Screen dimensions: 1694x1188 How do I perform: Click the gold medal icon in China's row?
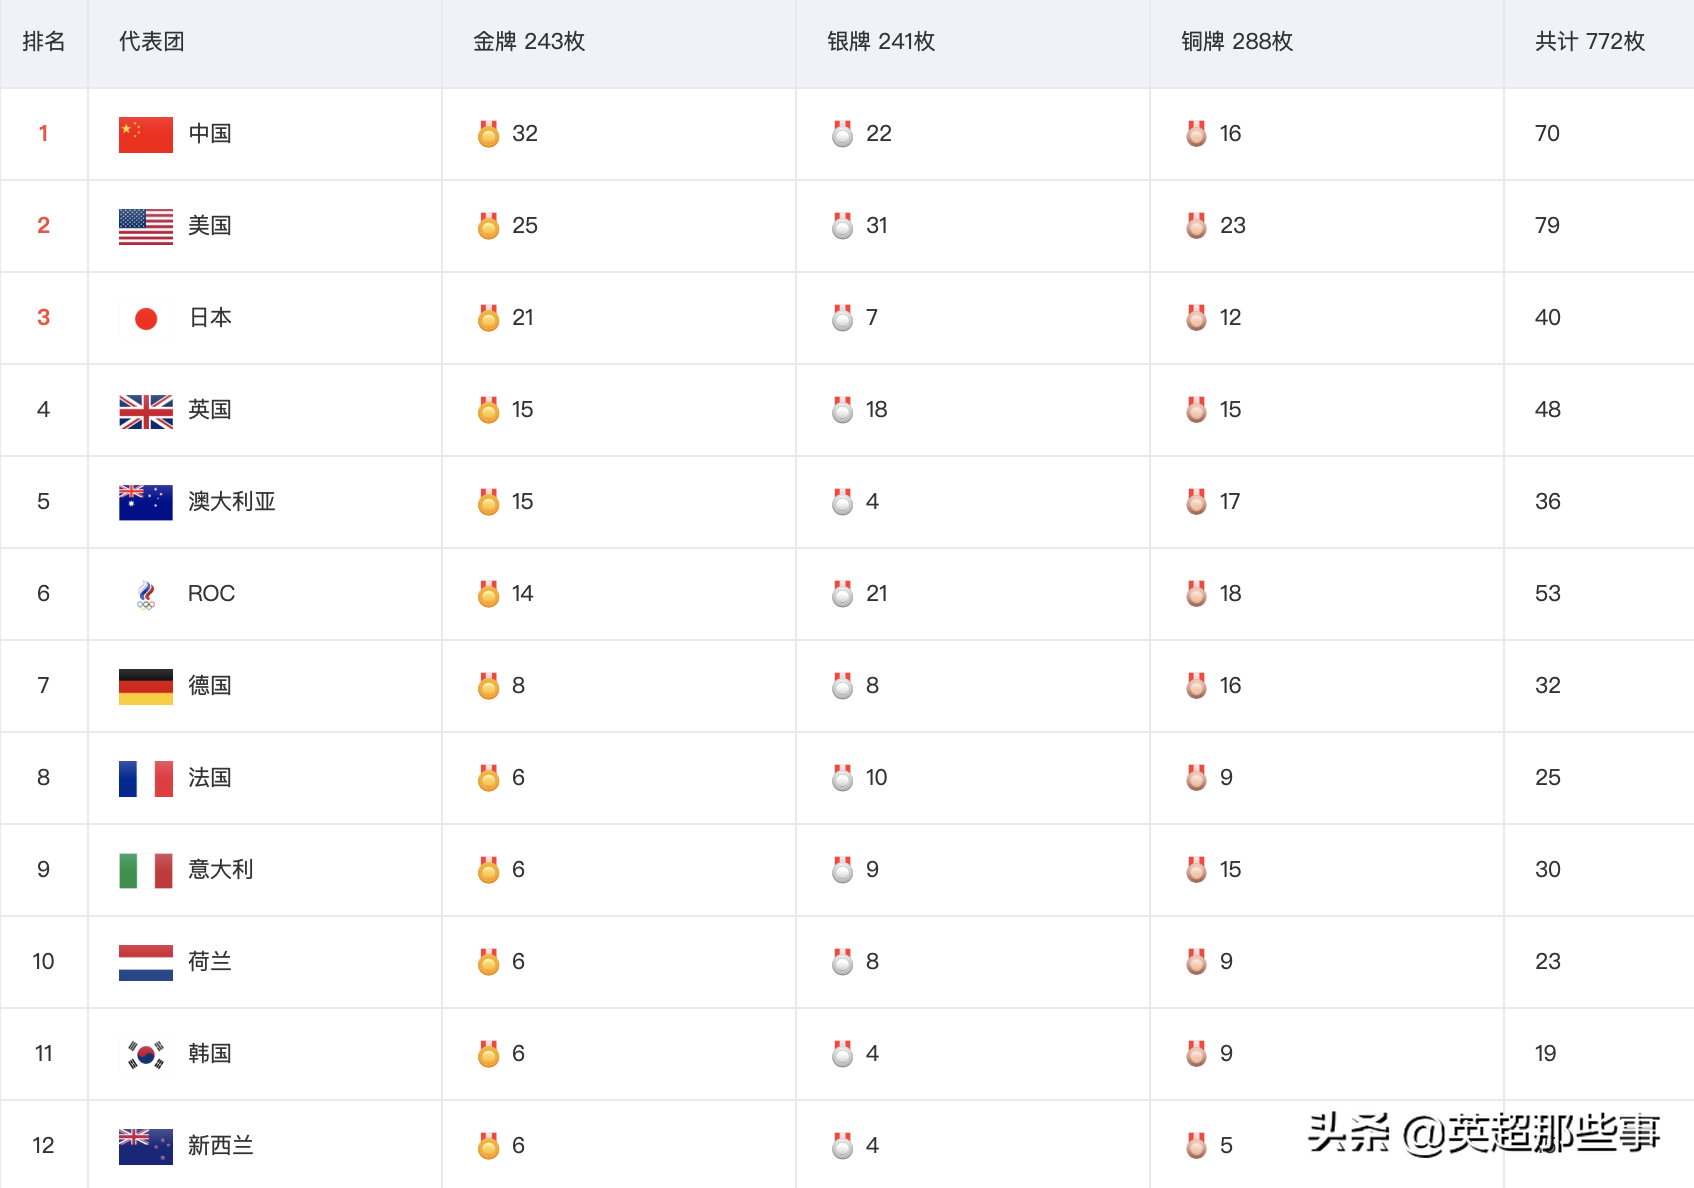[489, 134]
